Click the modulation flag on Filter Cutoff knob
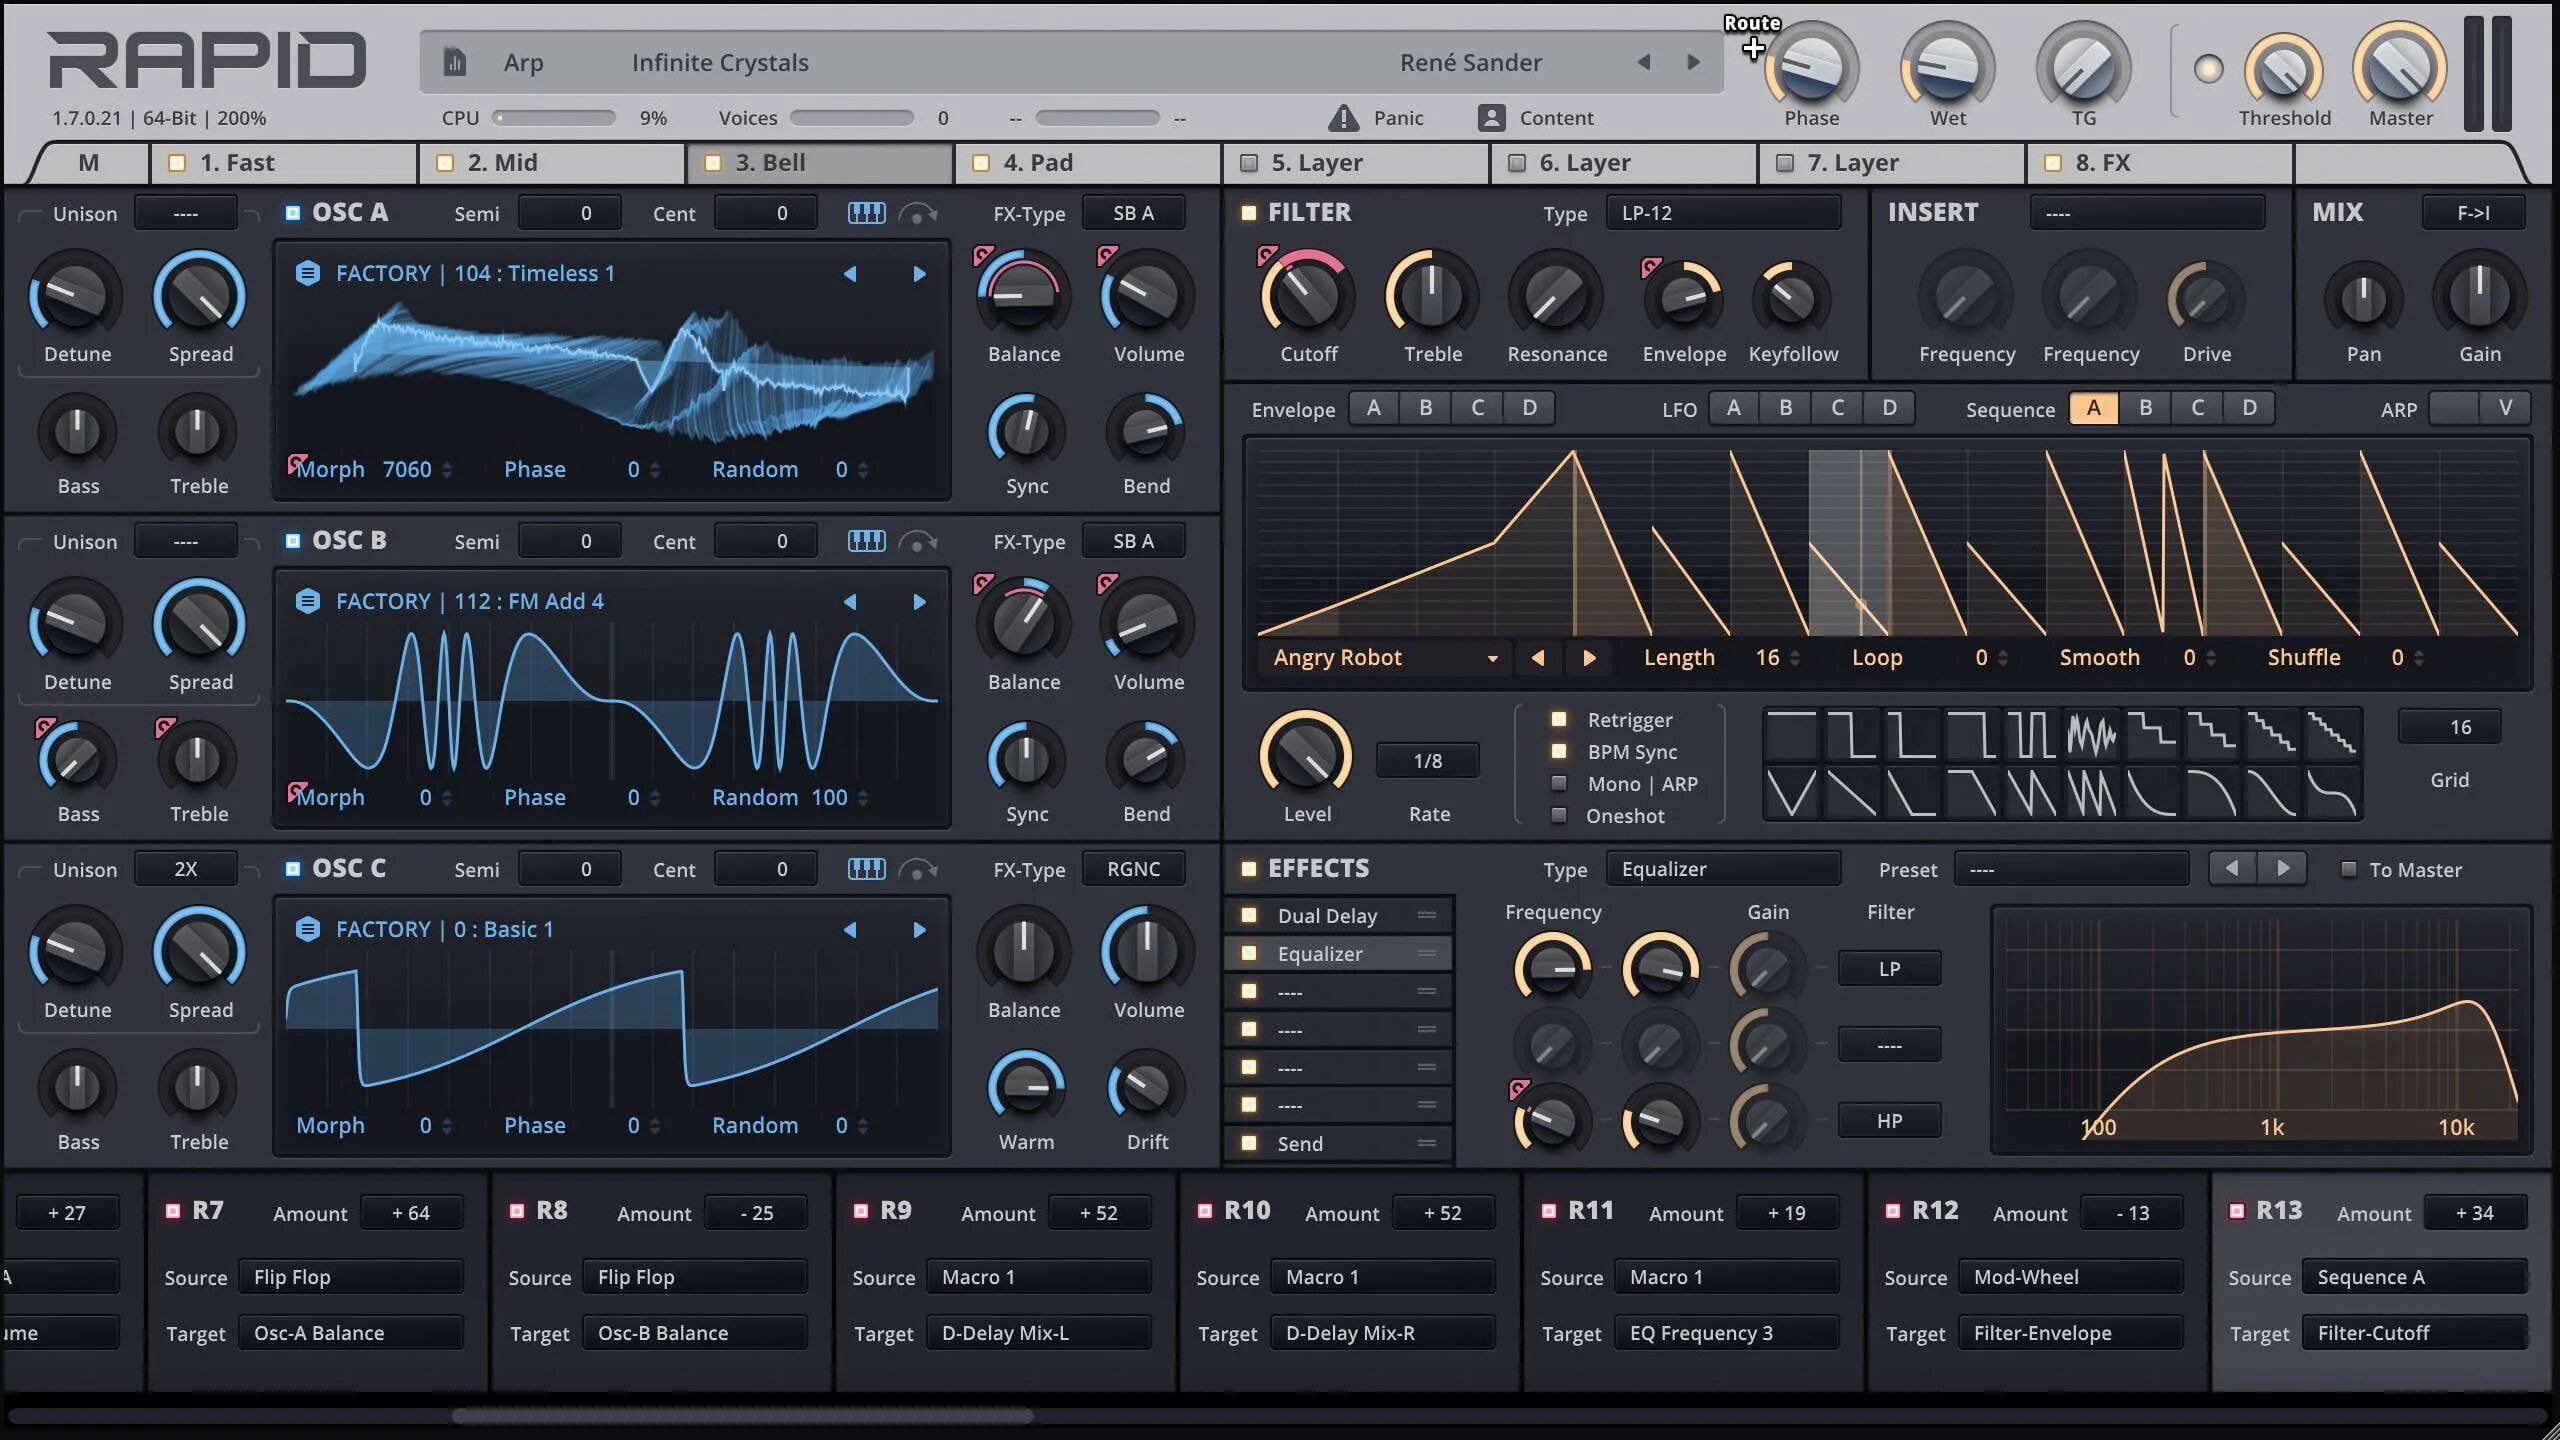This screenshot has width=2560, height=1440. [x=1267, y=255]
